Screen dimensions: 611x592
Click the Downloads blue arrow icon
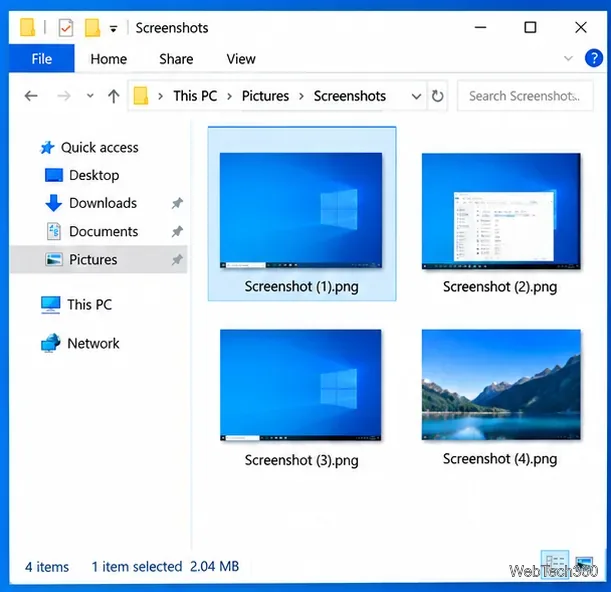coord(53,203)
